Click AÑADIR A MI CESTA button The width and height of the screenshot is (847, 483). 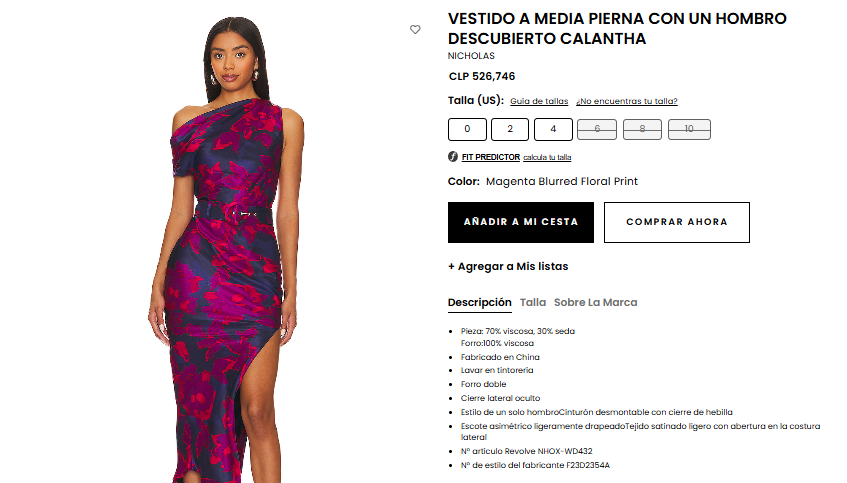pyautogui.click(x=521, y=222)
